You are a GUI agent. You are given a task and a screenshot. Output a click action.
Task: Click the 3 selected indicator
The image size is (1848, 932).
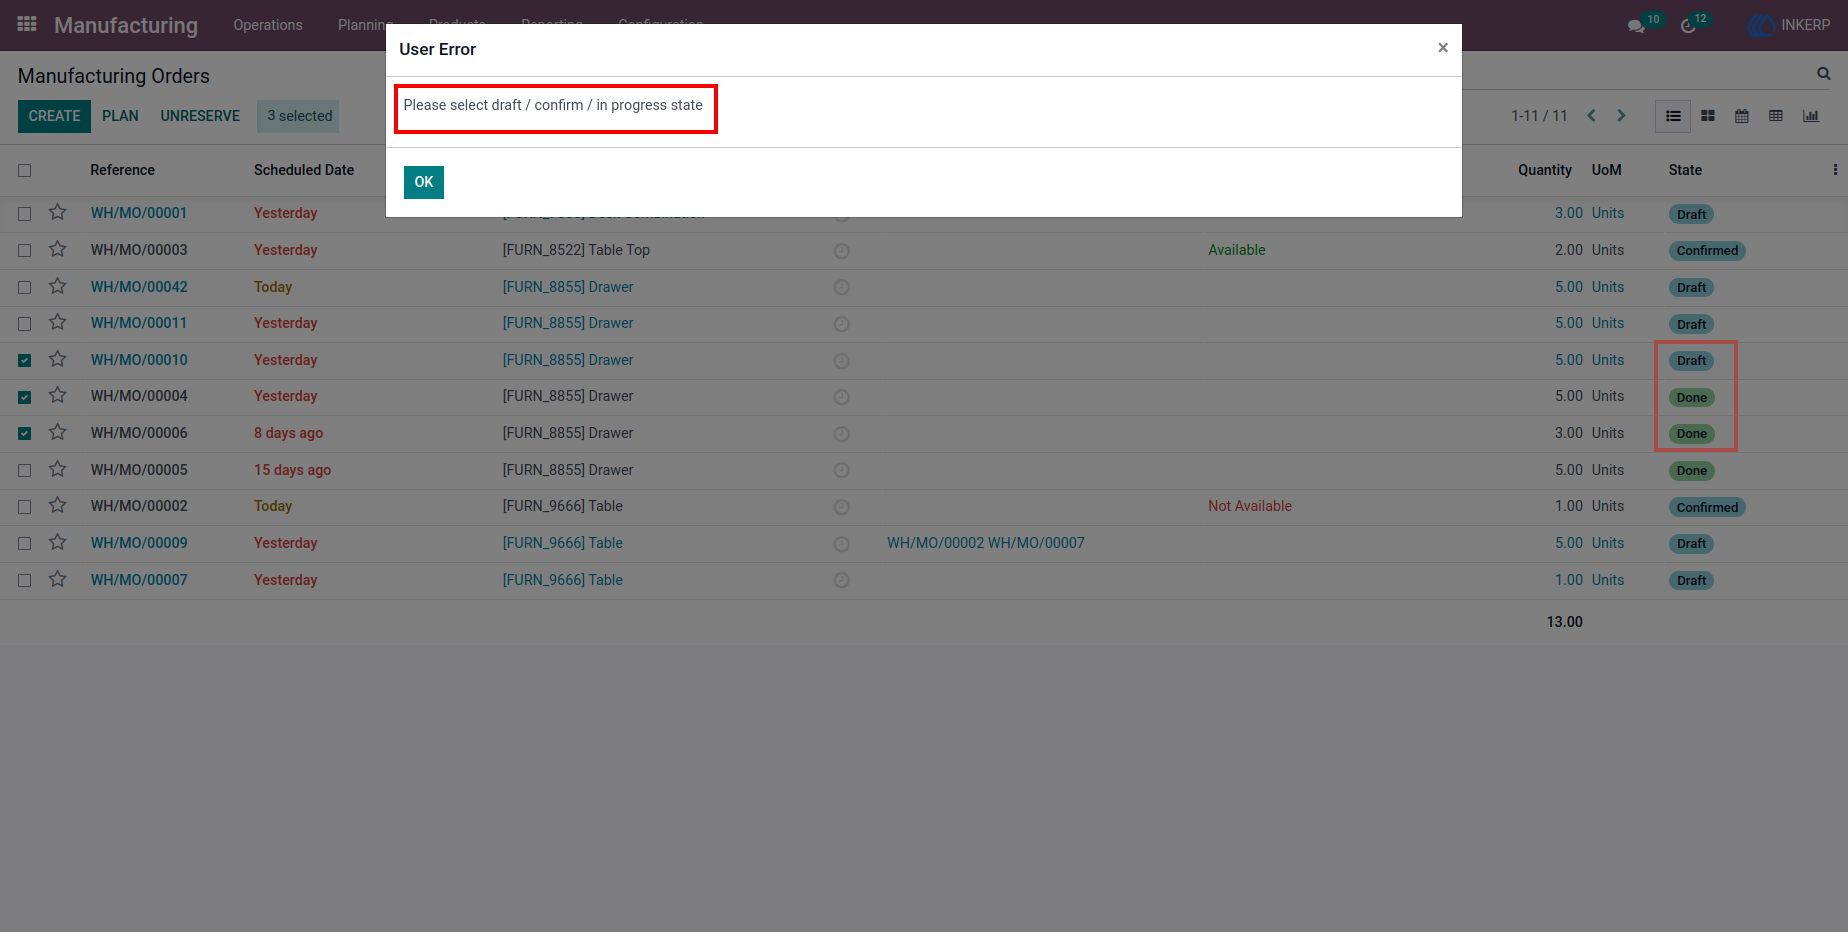click(299, 116)
